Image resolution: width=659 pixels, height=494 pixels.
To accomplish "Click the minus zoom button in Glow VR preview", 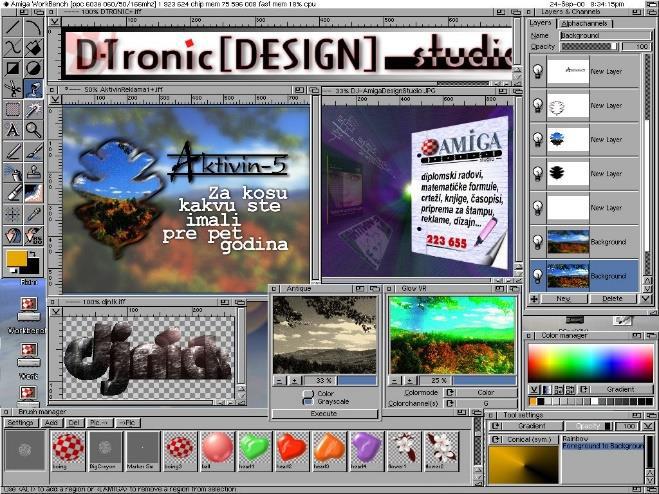I will [395, 380].
